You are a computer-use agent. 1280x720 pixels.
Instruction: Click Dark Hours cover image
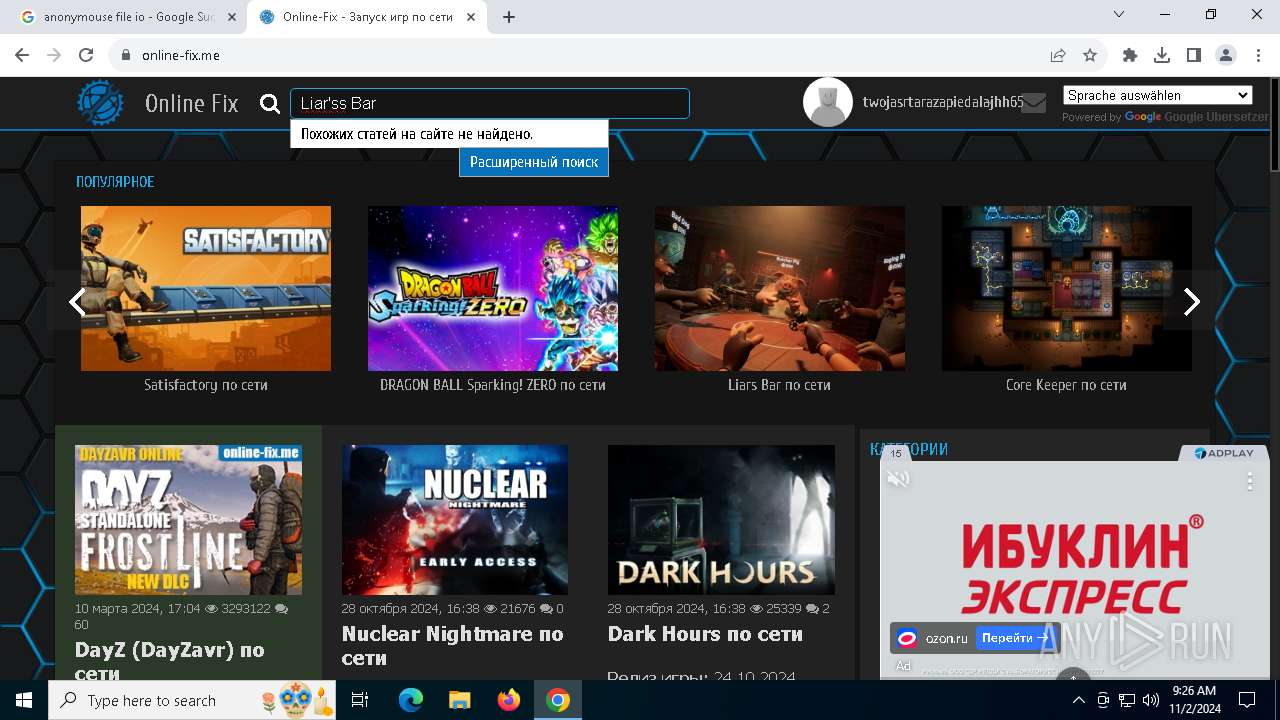point(721,520)
